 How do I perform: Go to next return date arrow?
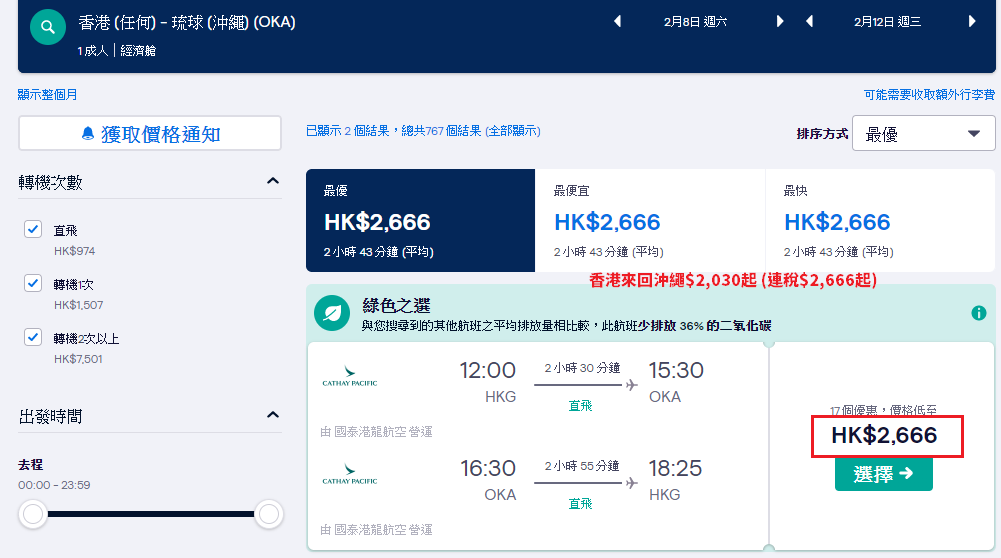coord(972,21)
